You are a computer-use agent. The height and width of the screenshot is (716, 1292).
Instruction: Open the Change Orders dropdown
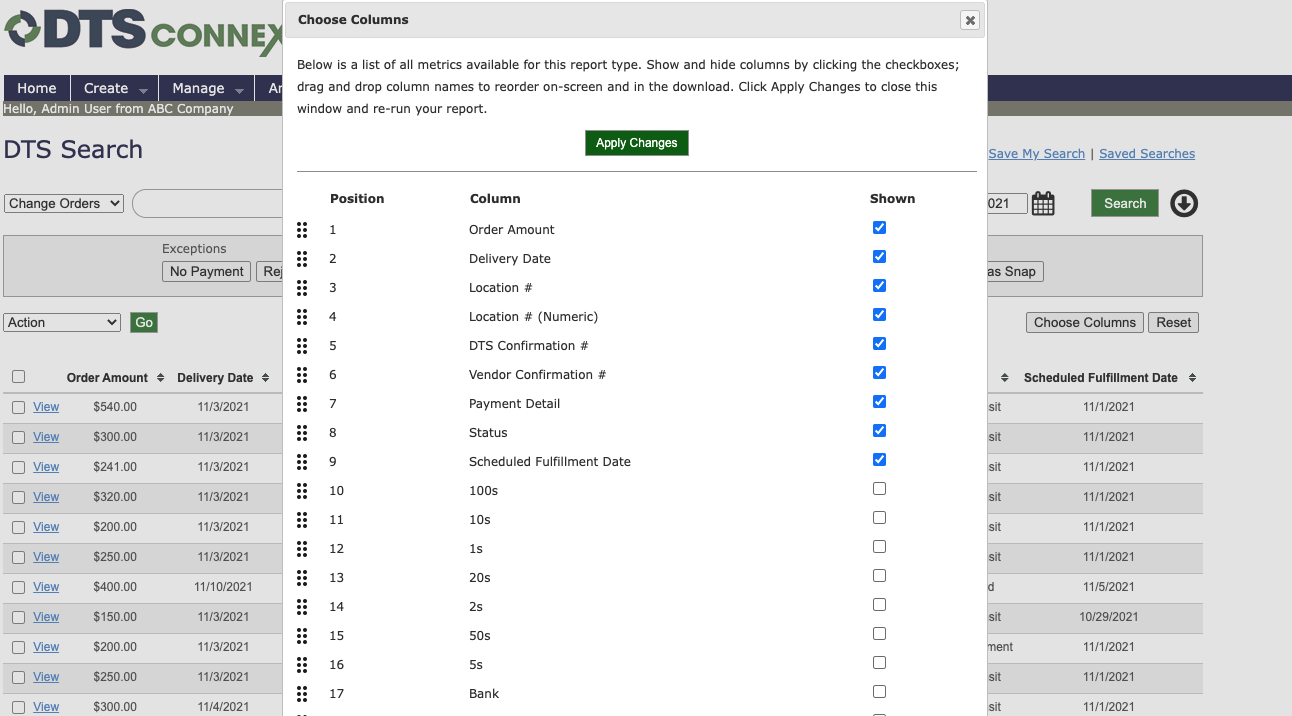pos(64,203)
